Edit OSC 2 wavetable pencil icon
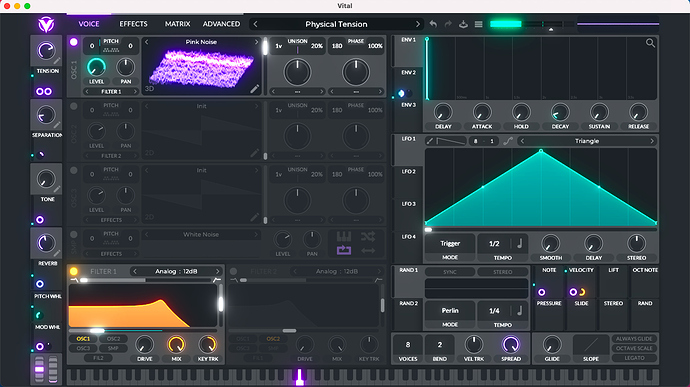 pyautogui.click(x=254, y=153)
